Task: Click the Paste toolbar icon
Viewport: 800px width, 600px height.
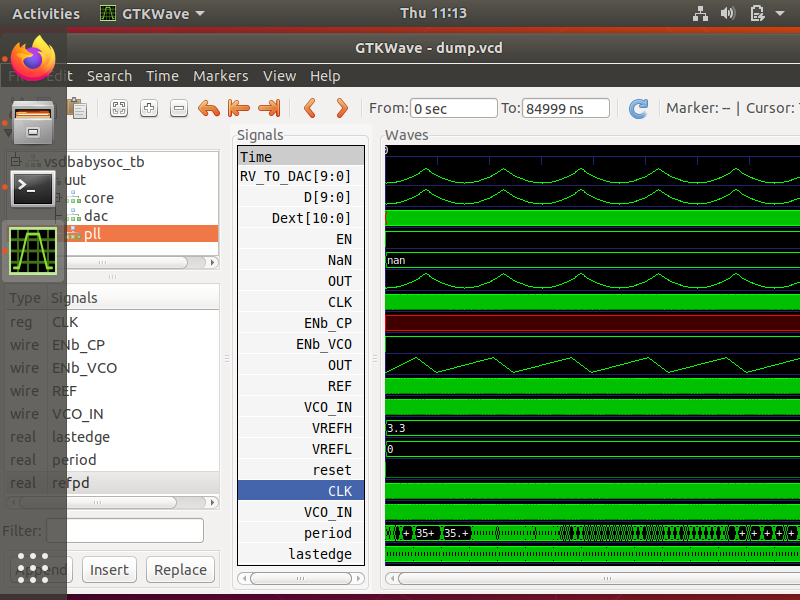Action: tap(78, 108)
